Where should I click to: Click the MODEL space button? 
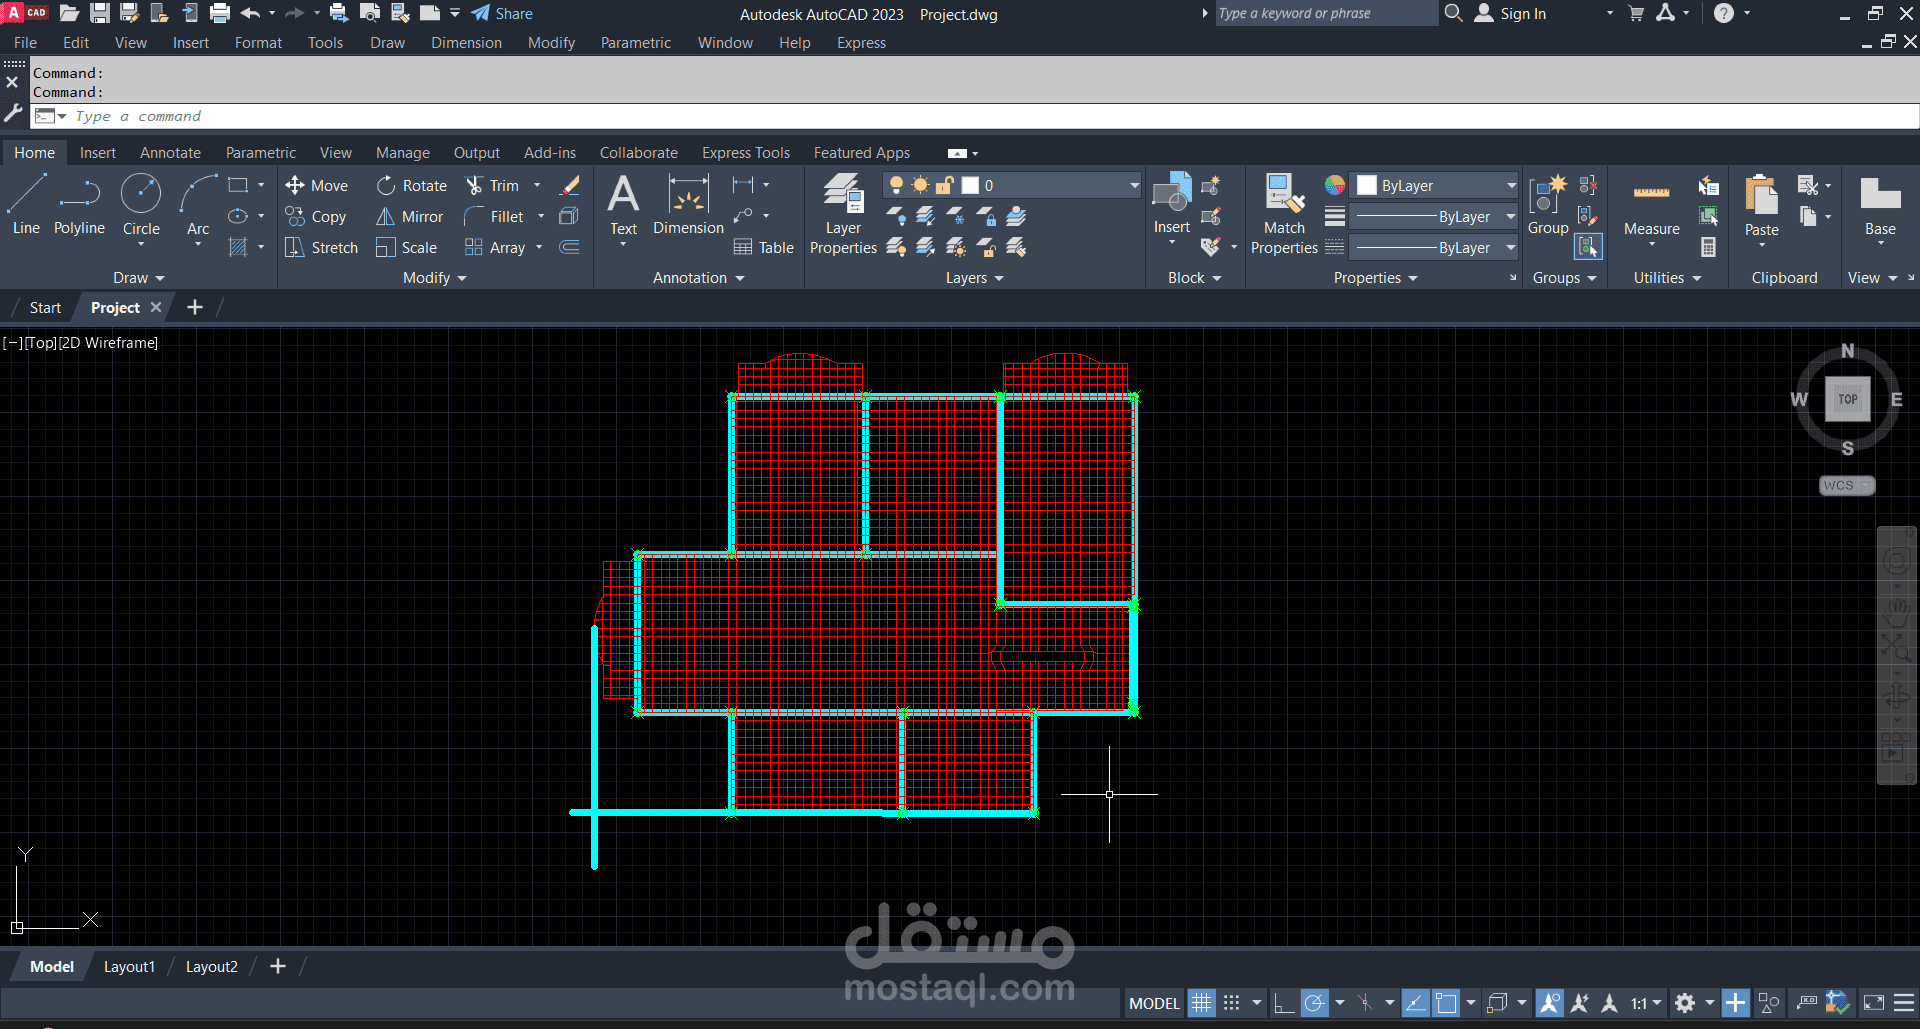1154,1003
